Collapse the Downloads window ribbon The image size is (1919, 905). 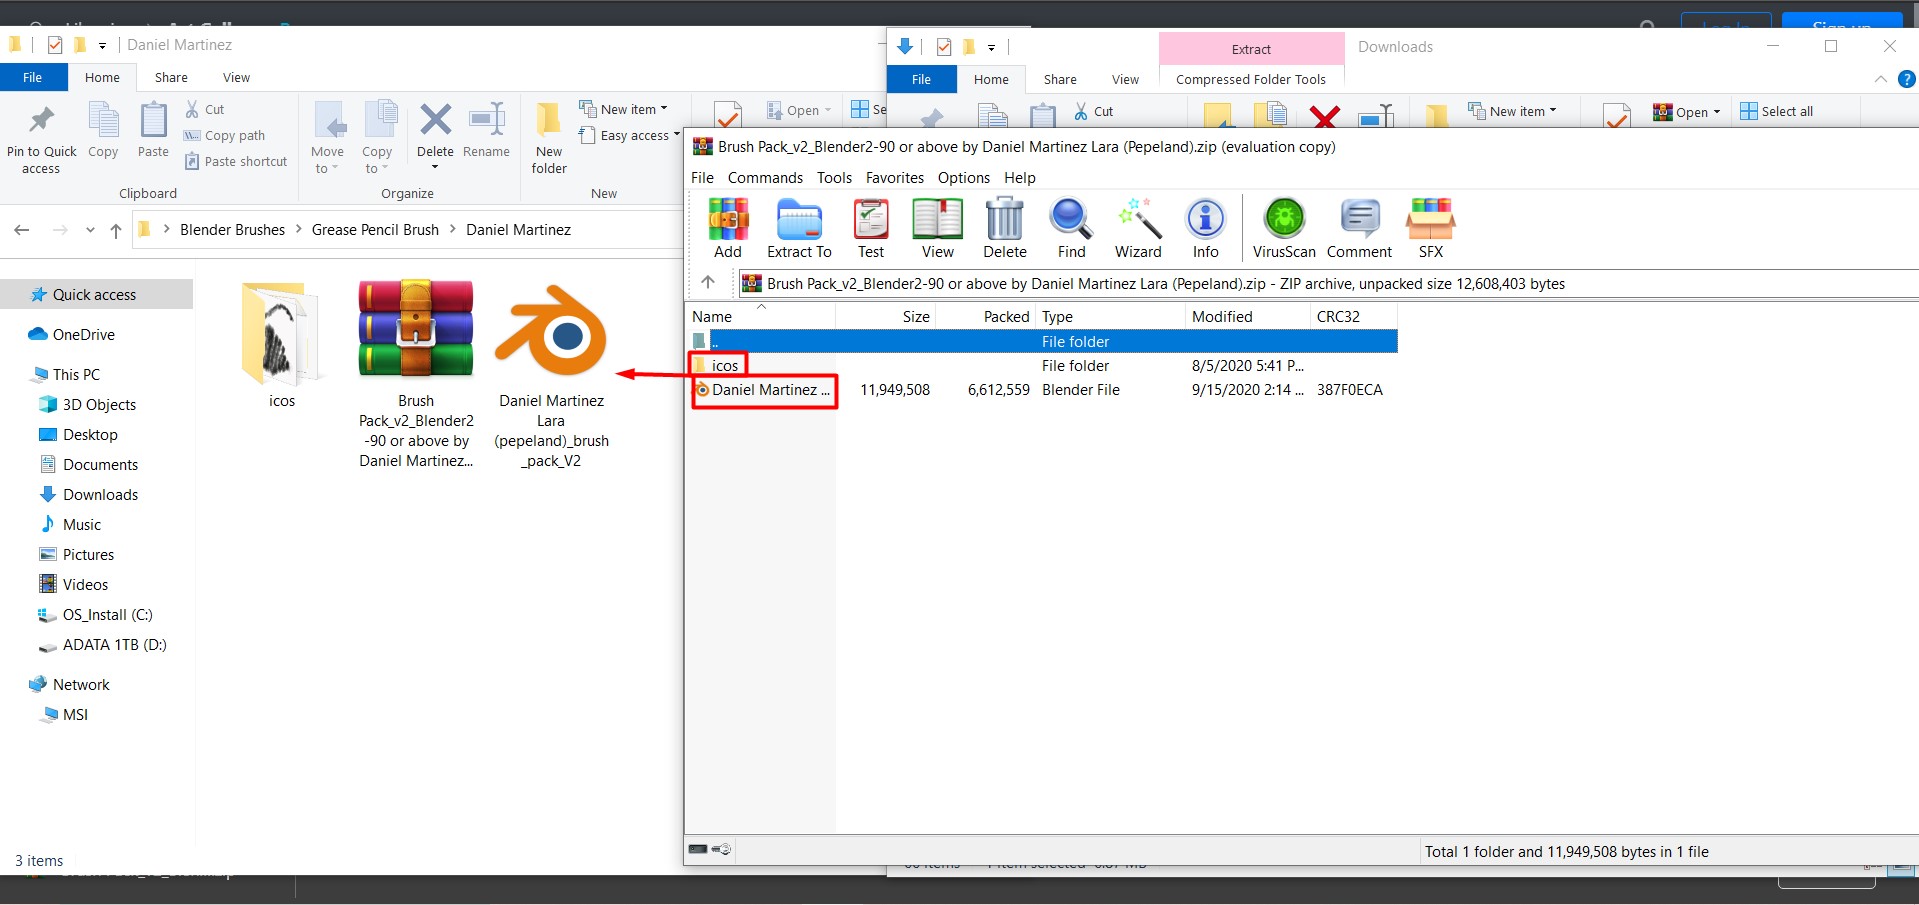pyautogui.click(x=1881, y=79)
